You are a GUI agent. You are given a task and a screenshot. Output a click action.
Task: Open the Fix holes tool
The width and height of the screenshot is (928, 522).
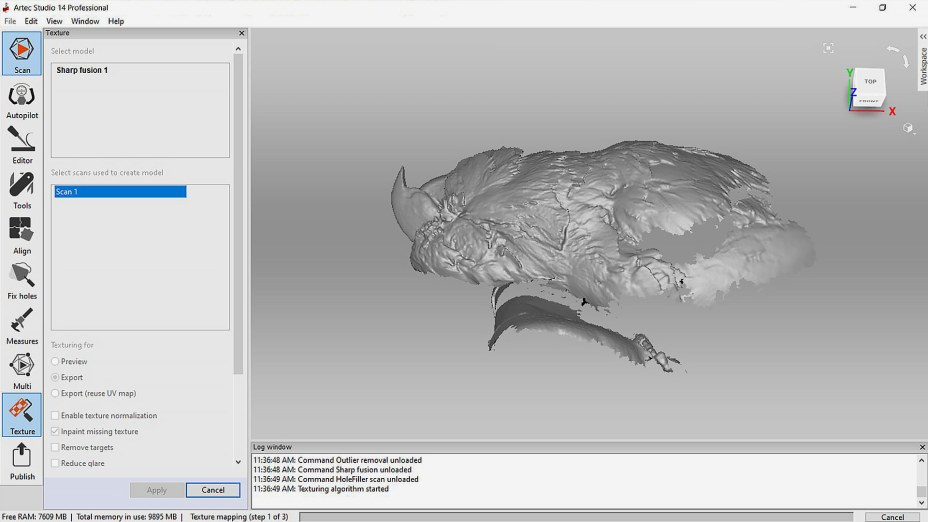pos(22,280)
